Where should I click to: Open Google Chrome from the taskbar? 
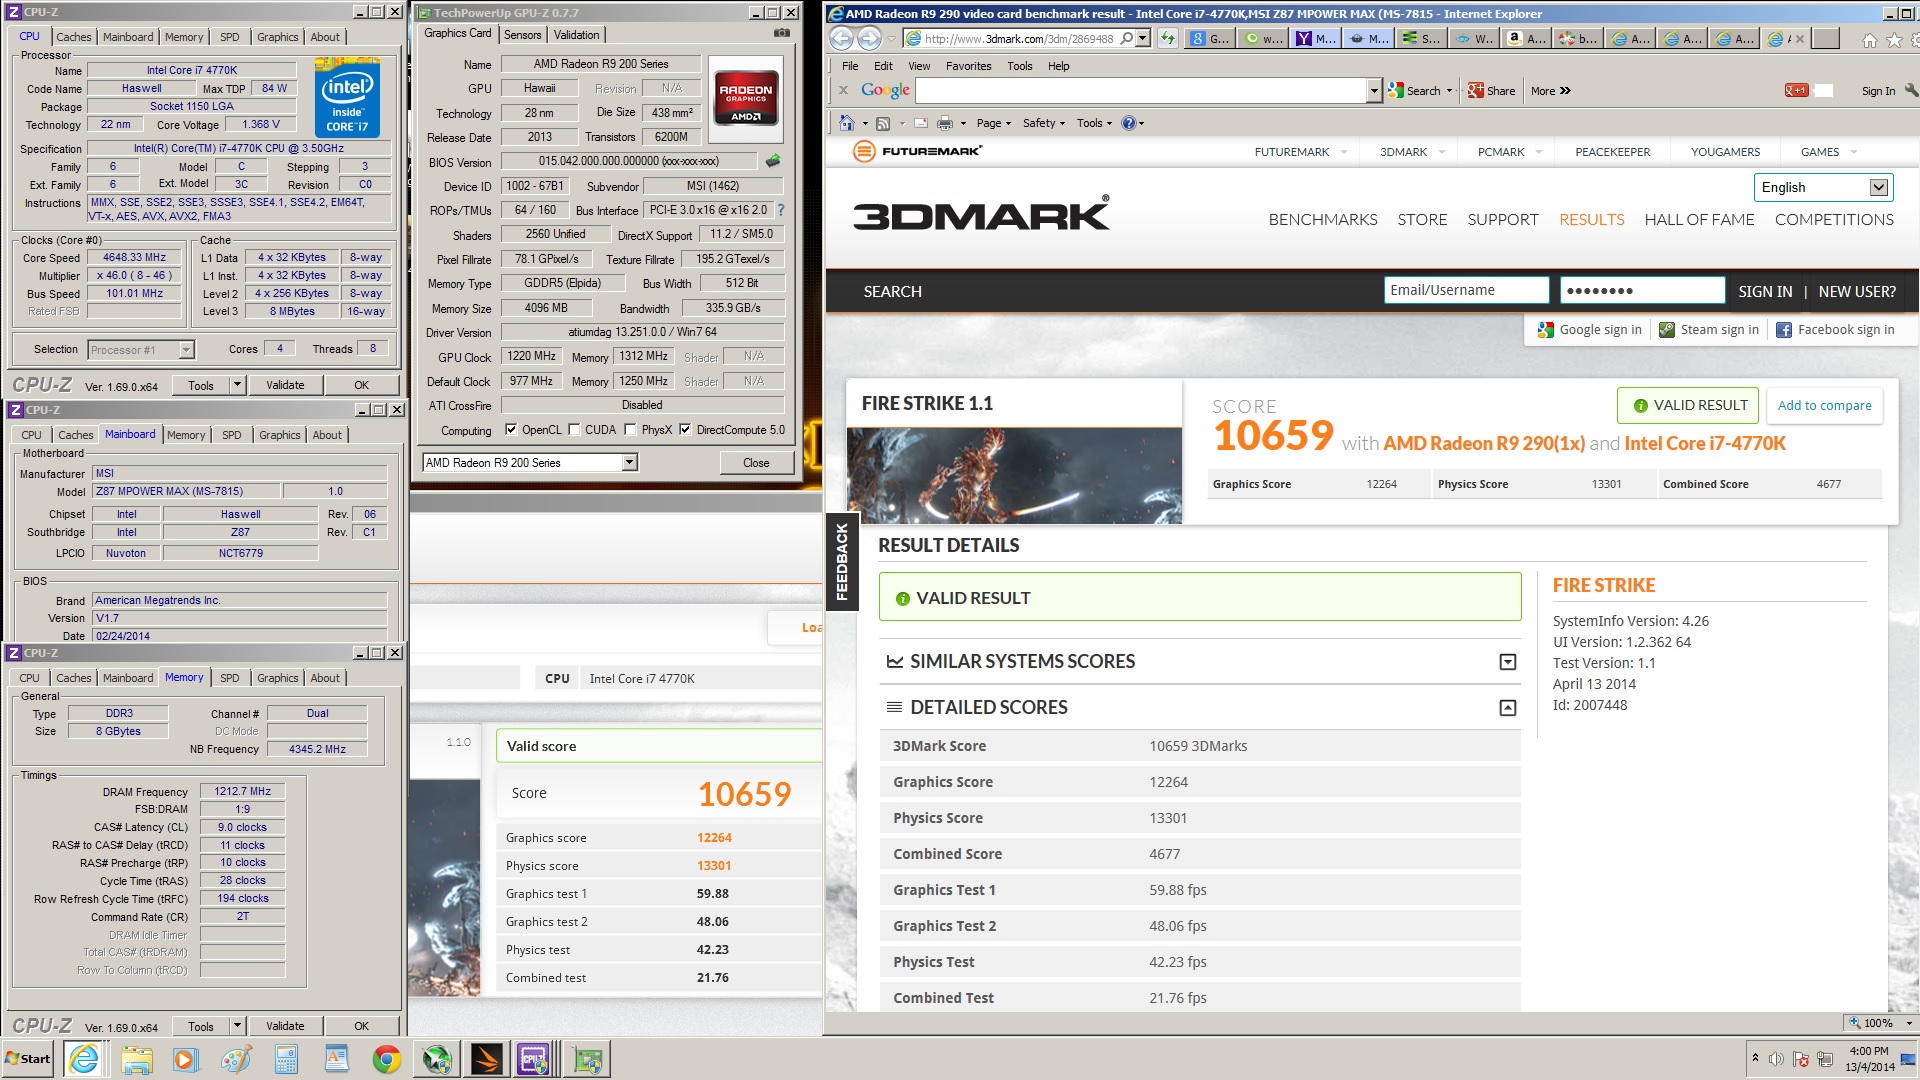pos(386,1059)
